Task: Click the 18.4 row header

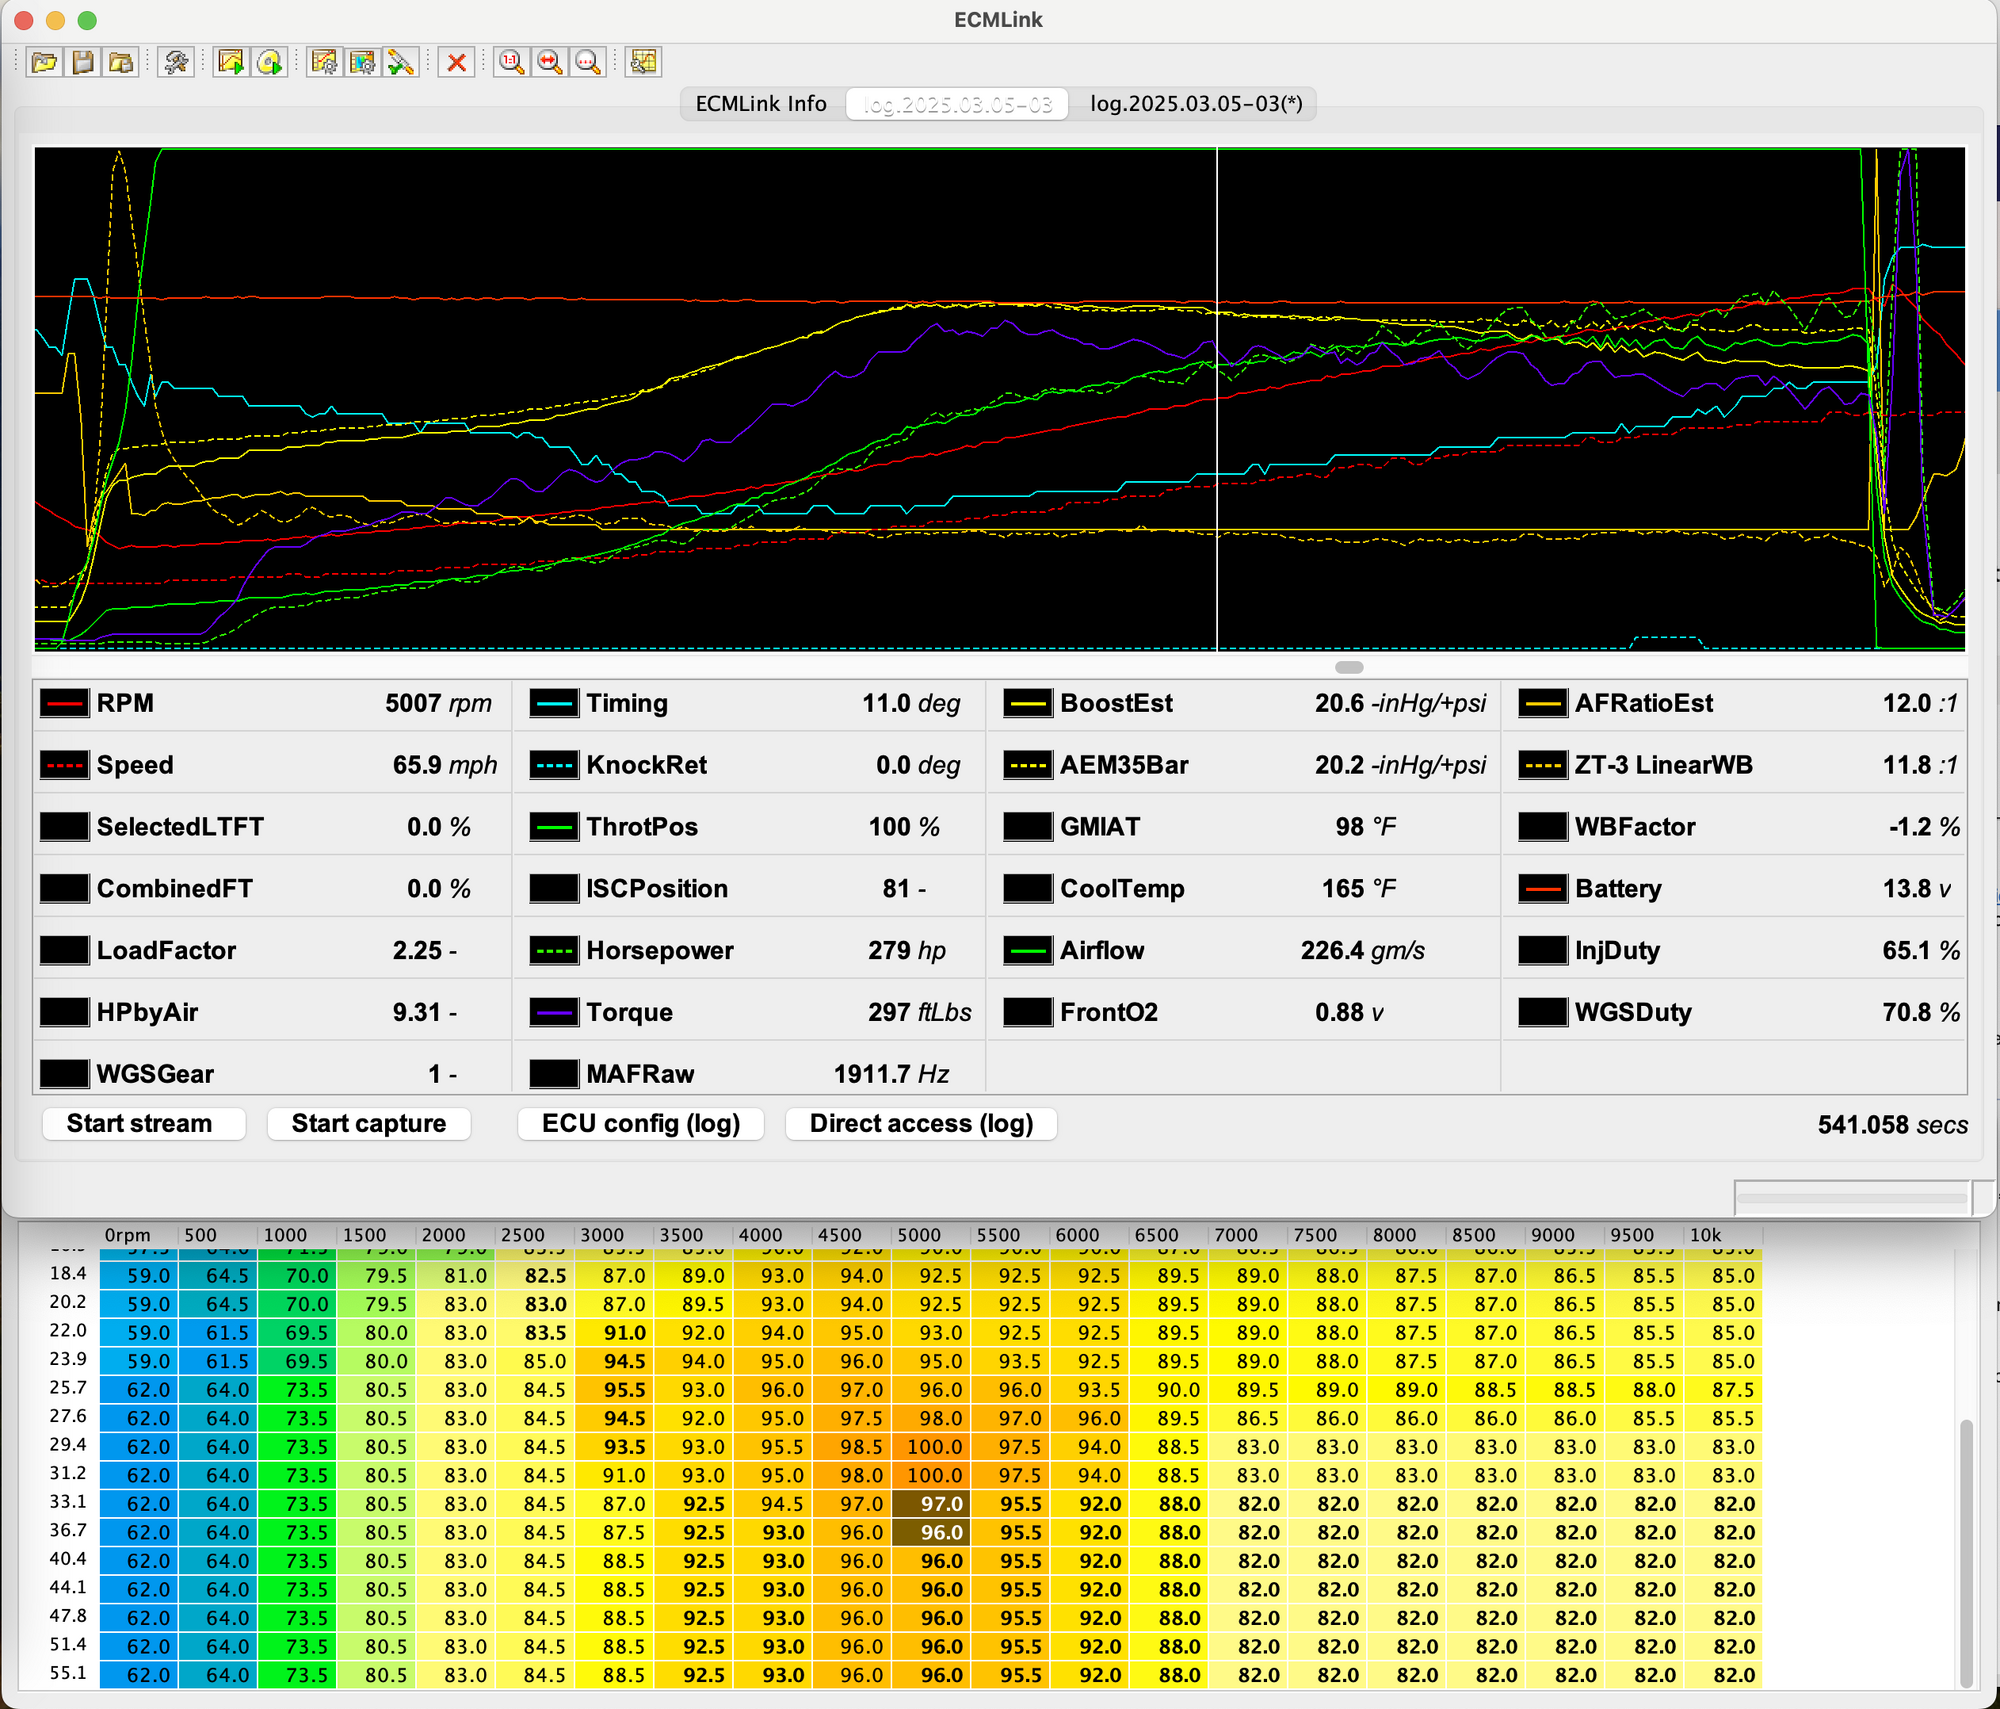Action: click(x=68, y=1274)
